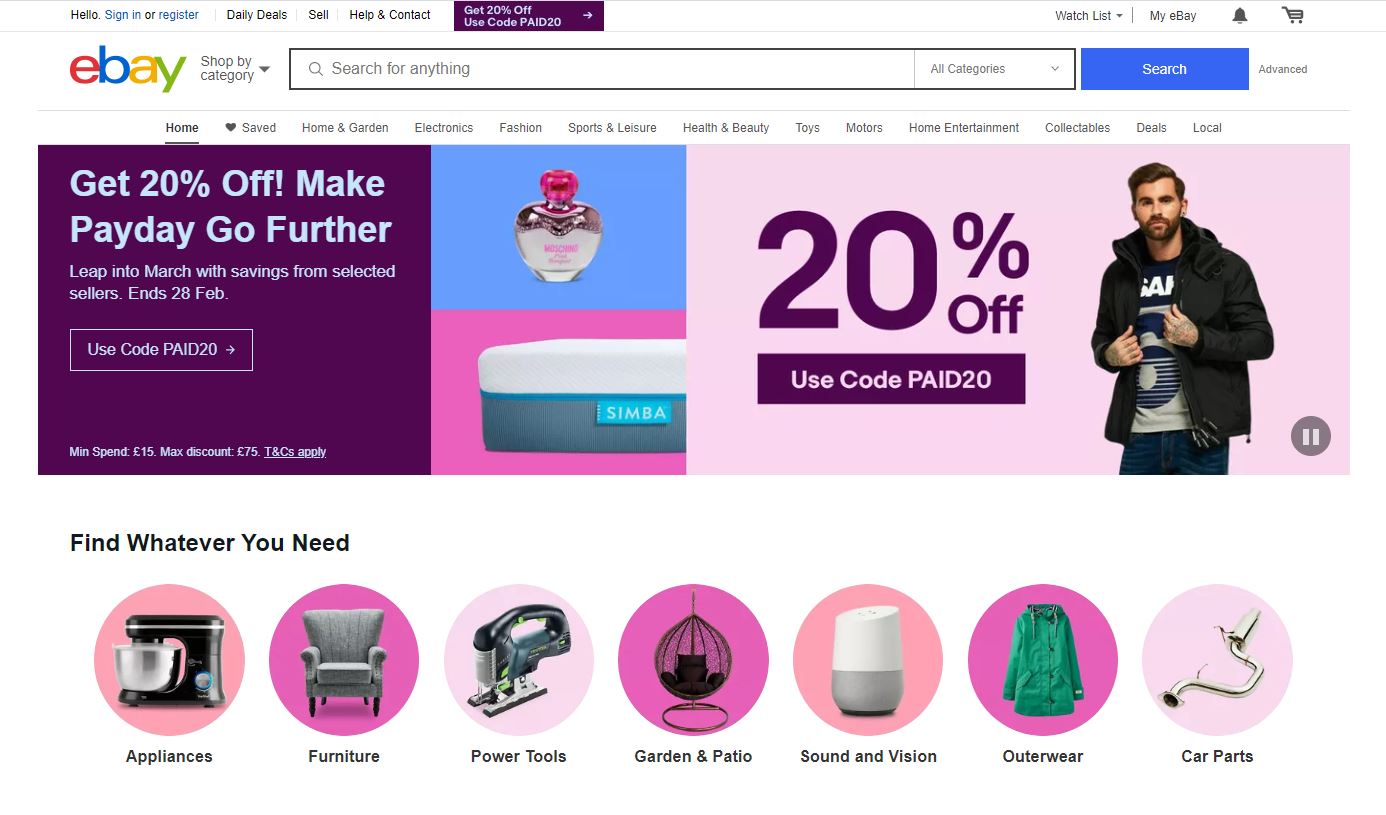Open the All Categories dropdown
The width and height of the screenshot is (1386, 815).
(994, 69)
